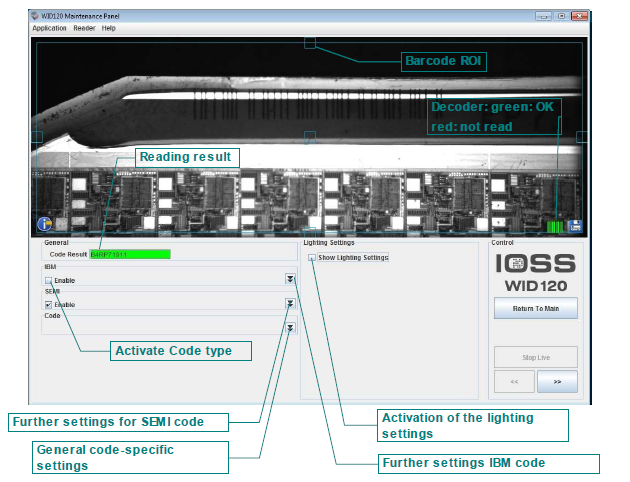Click the save disk icon on image
This screenshot has height=482, width=630.
[x=575, y=226]
